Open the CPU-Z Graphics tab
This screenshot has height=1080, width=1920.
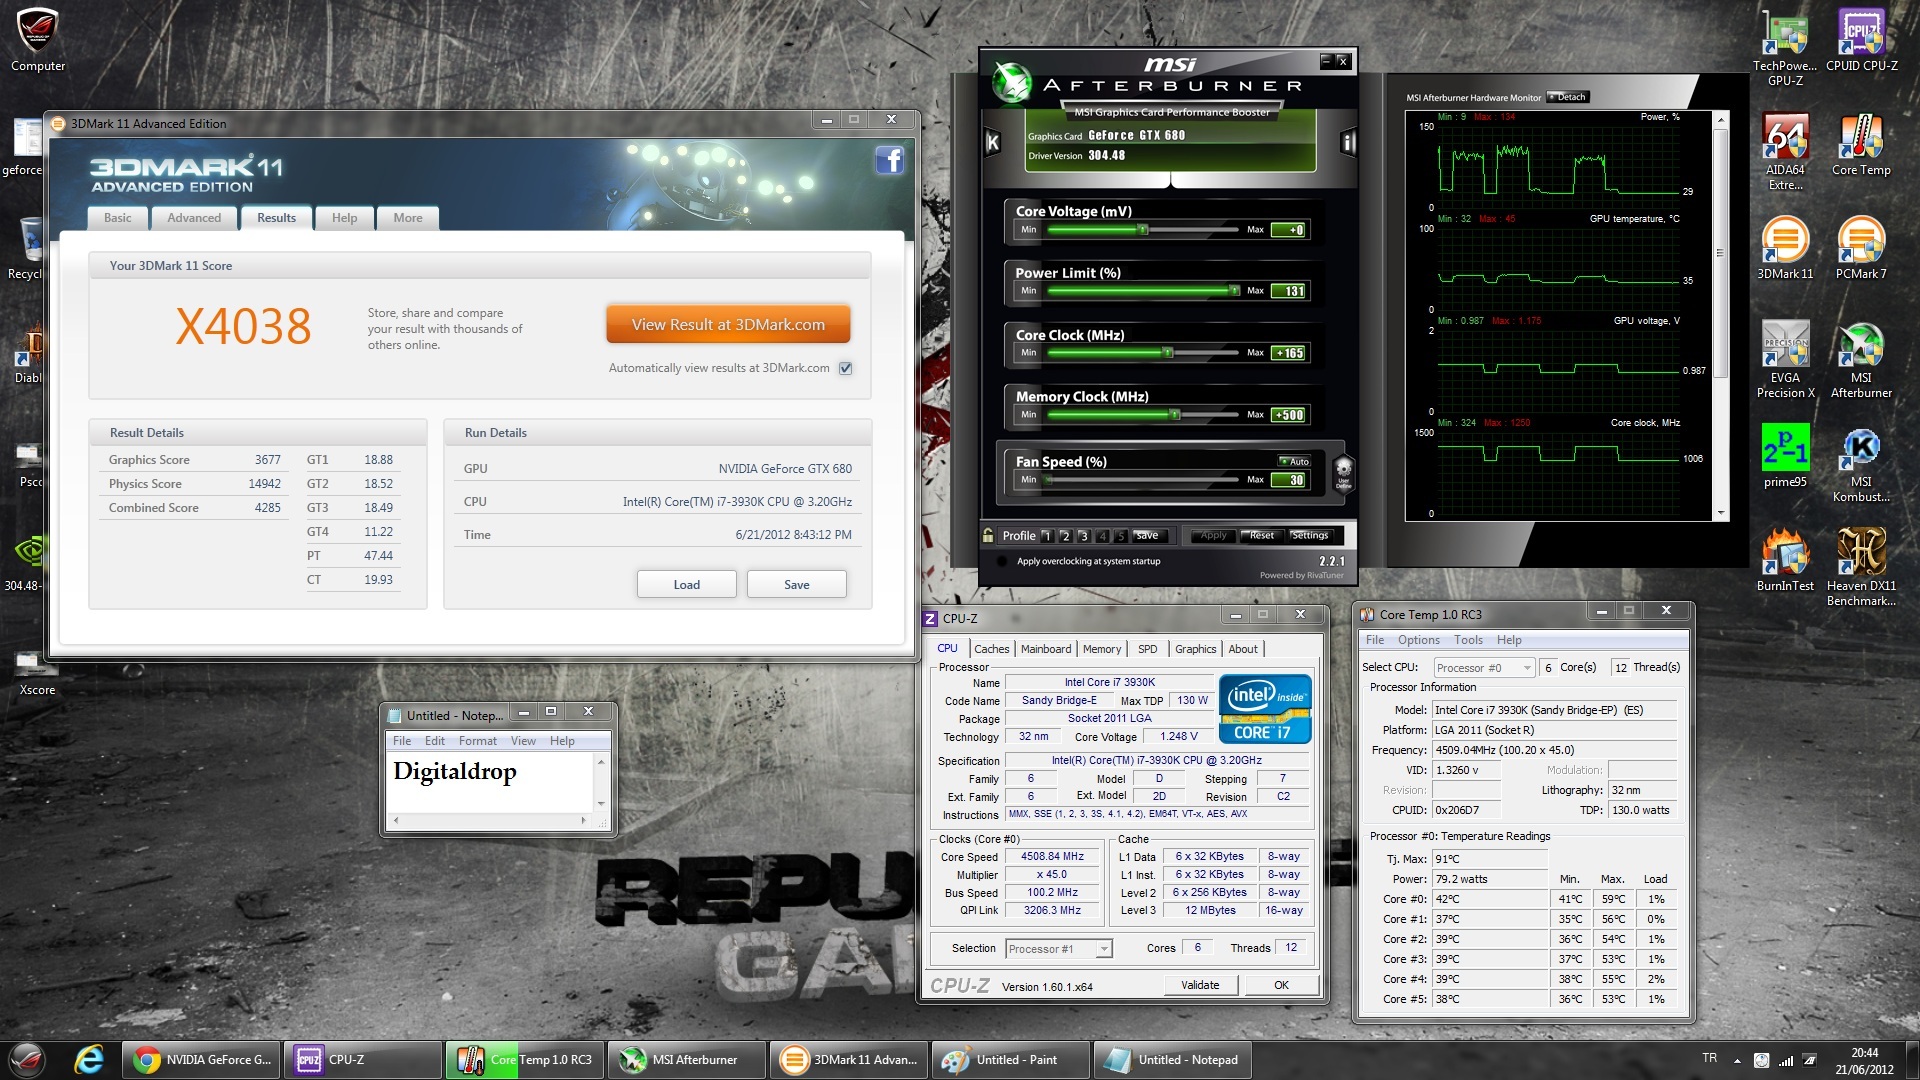click(x=1195, y=649)
